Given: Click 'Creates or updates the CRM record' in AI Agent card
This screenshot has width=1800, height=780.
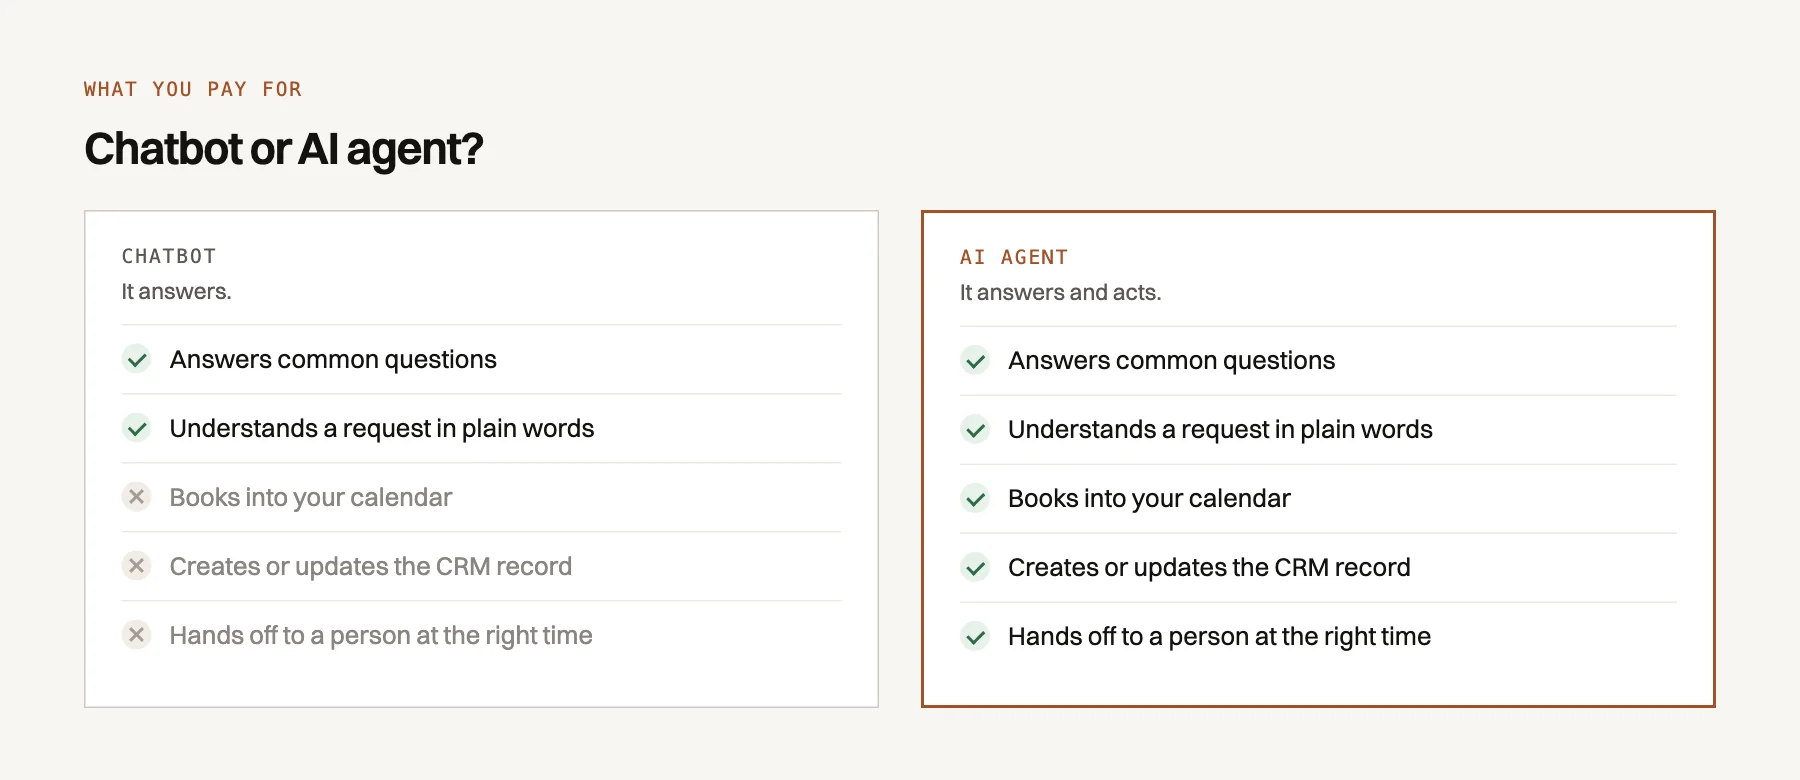Looking at the screenshot, I should click(x=1209, y=567).
